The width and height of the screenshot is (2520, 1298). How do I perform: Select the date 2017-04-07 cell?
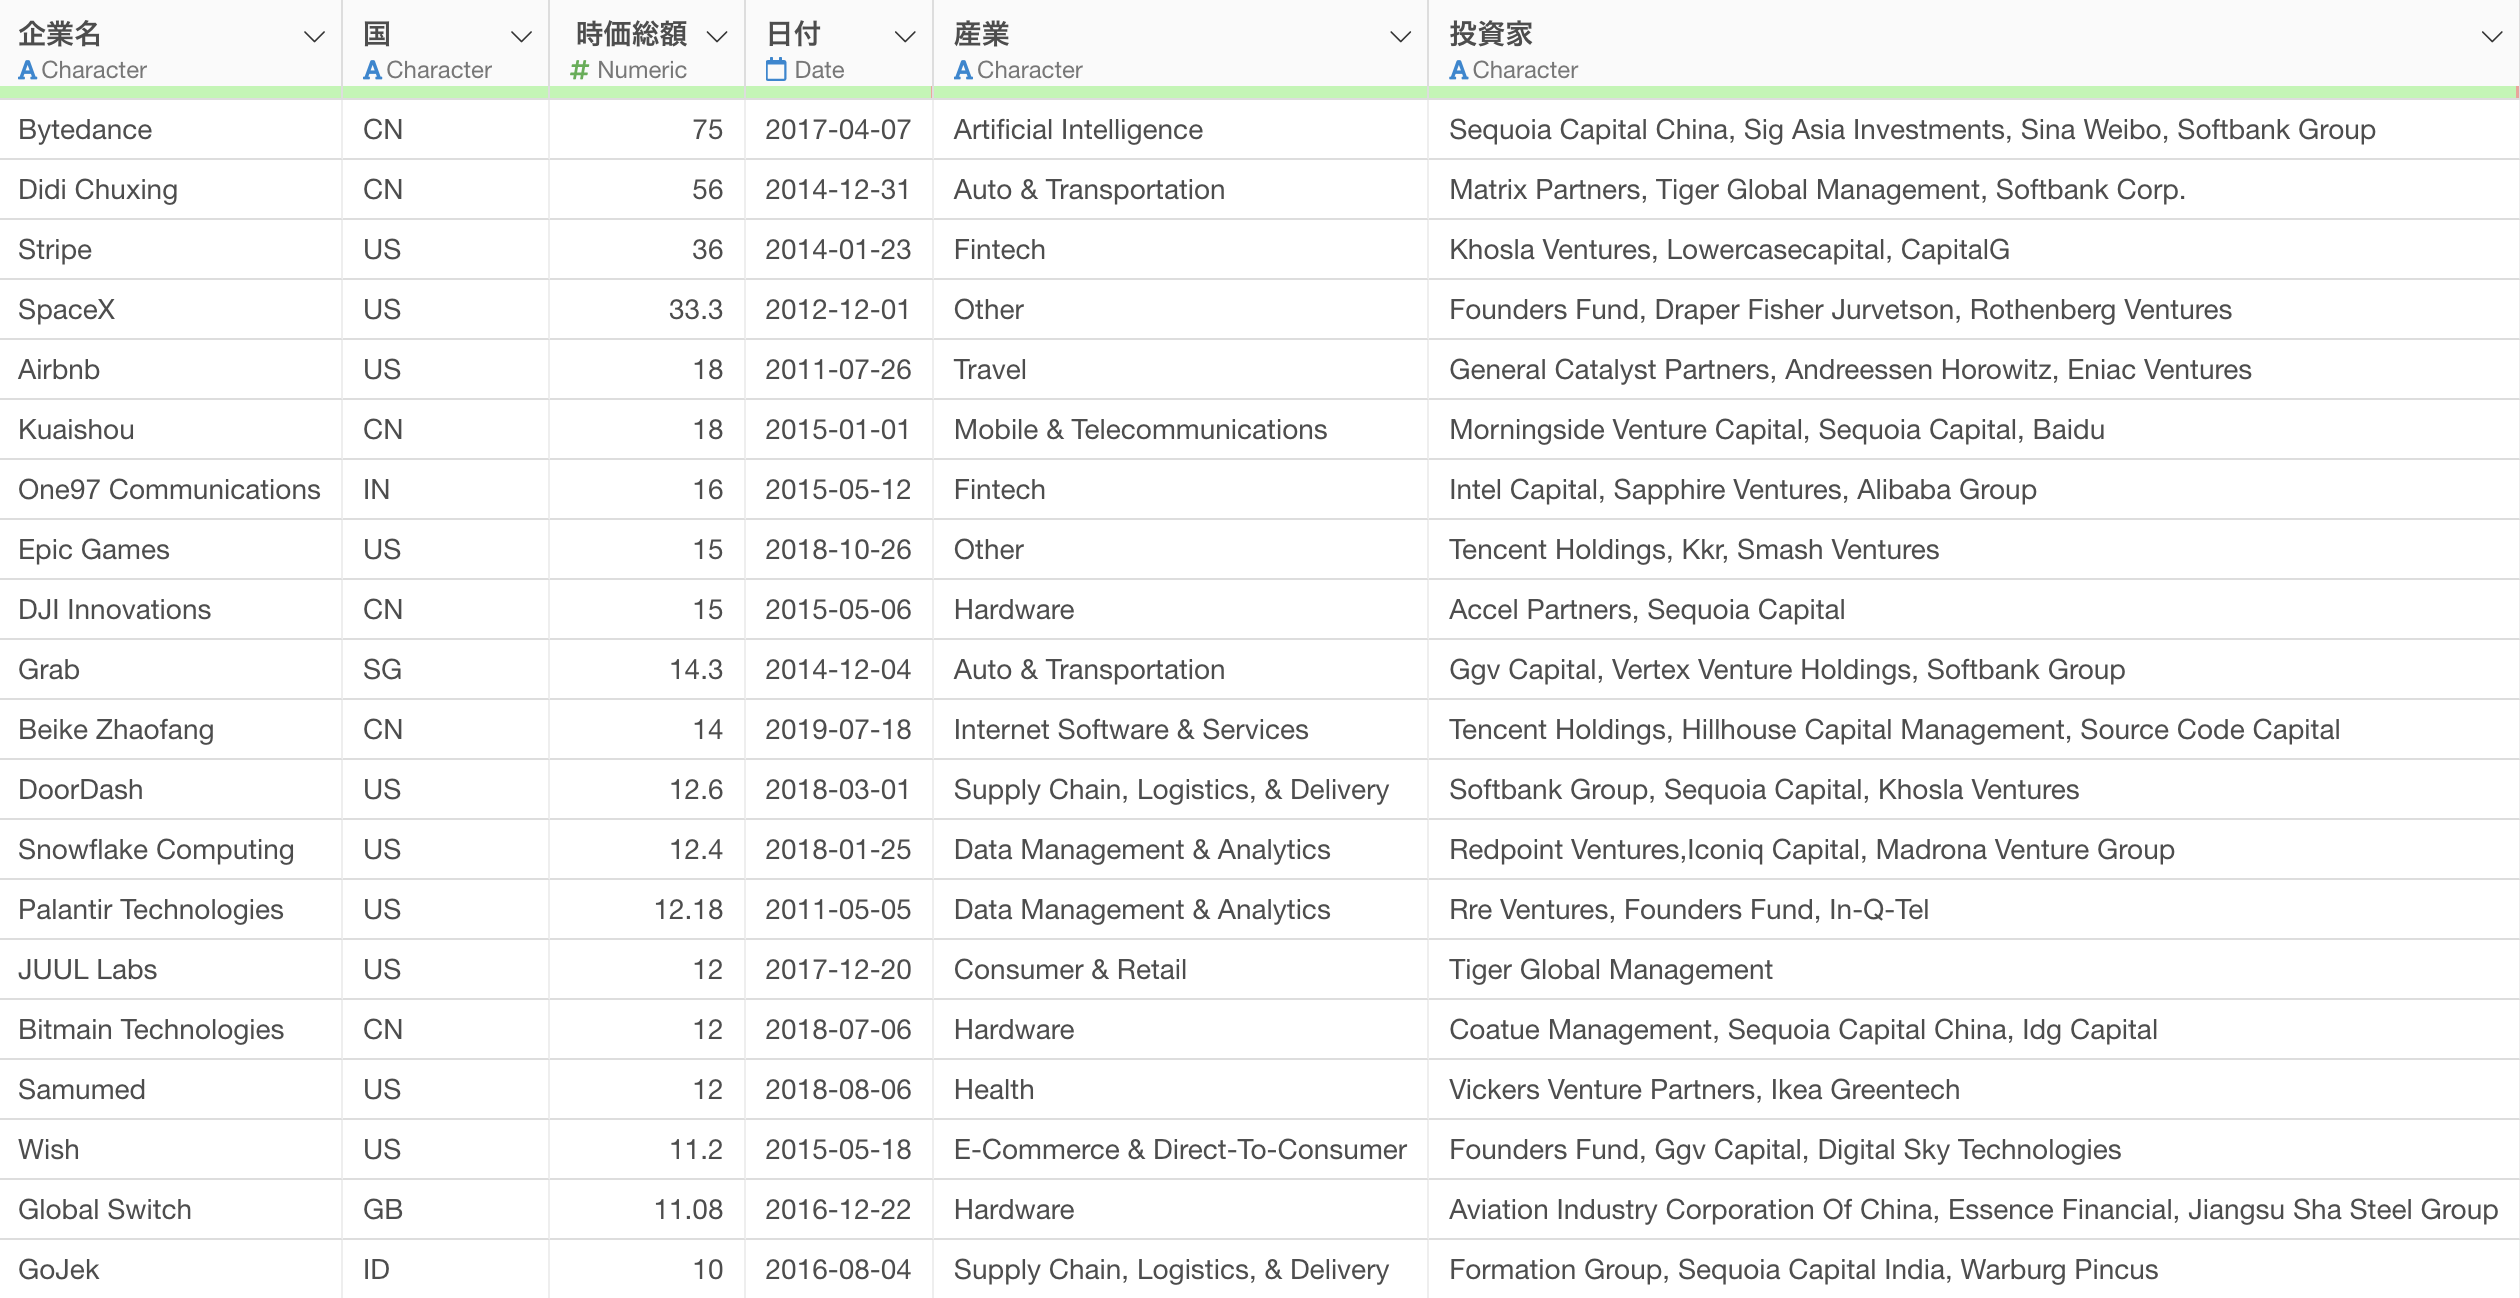(839, 130)
